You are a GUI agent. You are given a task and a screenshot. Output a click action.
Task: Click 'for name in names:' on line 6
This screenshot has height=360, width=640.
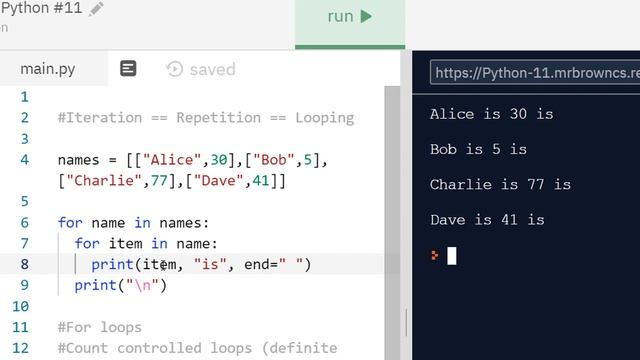coord(133,223)
